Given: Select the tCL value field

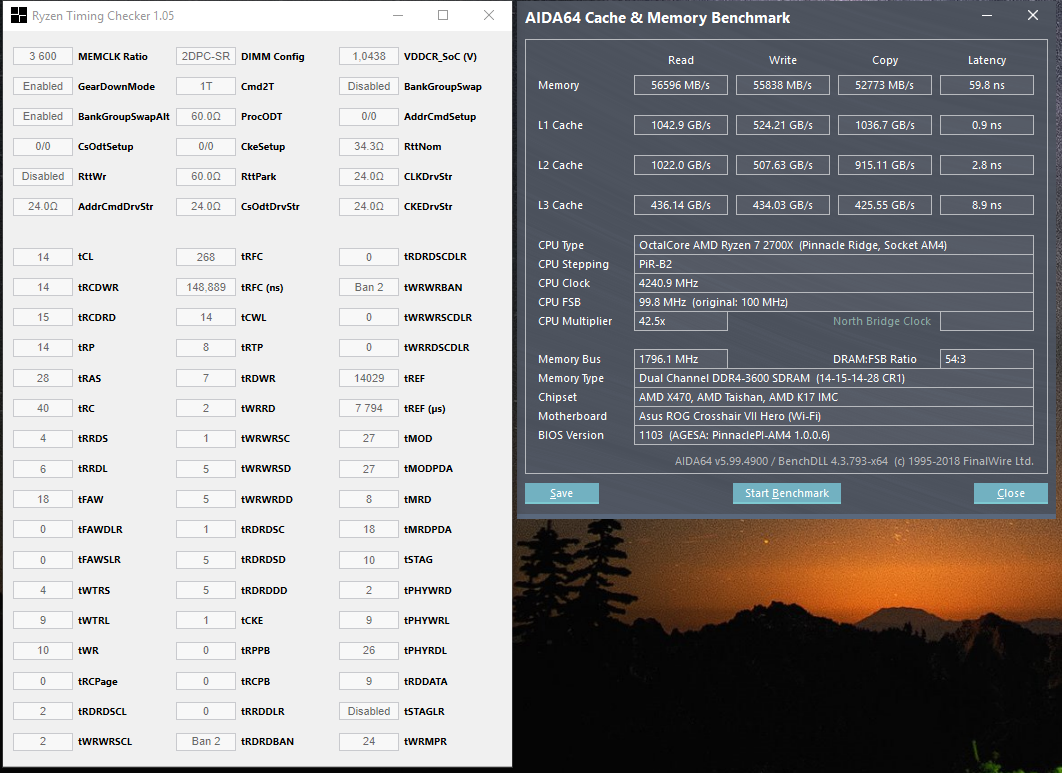Looking at the screenshot, I should 43,257.
